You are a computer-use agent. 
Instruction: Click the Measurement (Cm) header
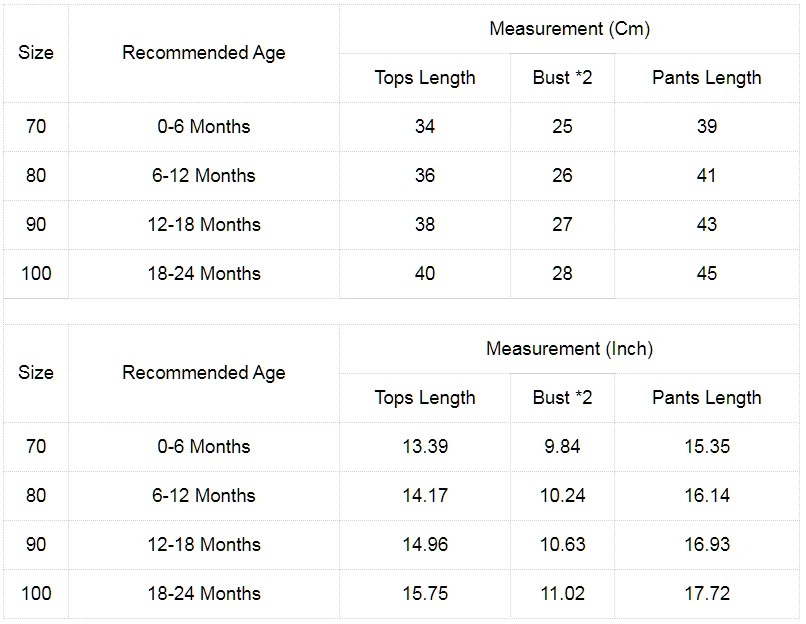570,29
